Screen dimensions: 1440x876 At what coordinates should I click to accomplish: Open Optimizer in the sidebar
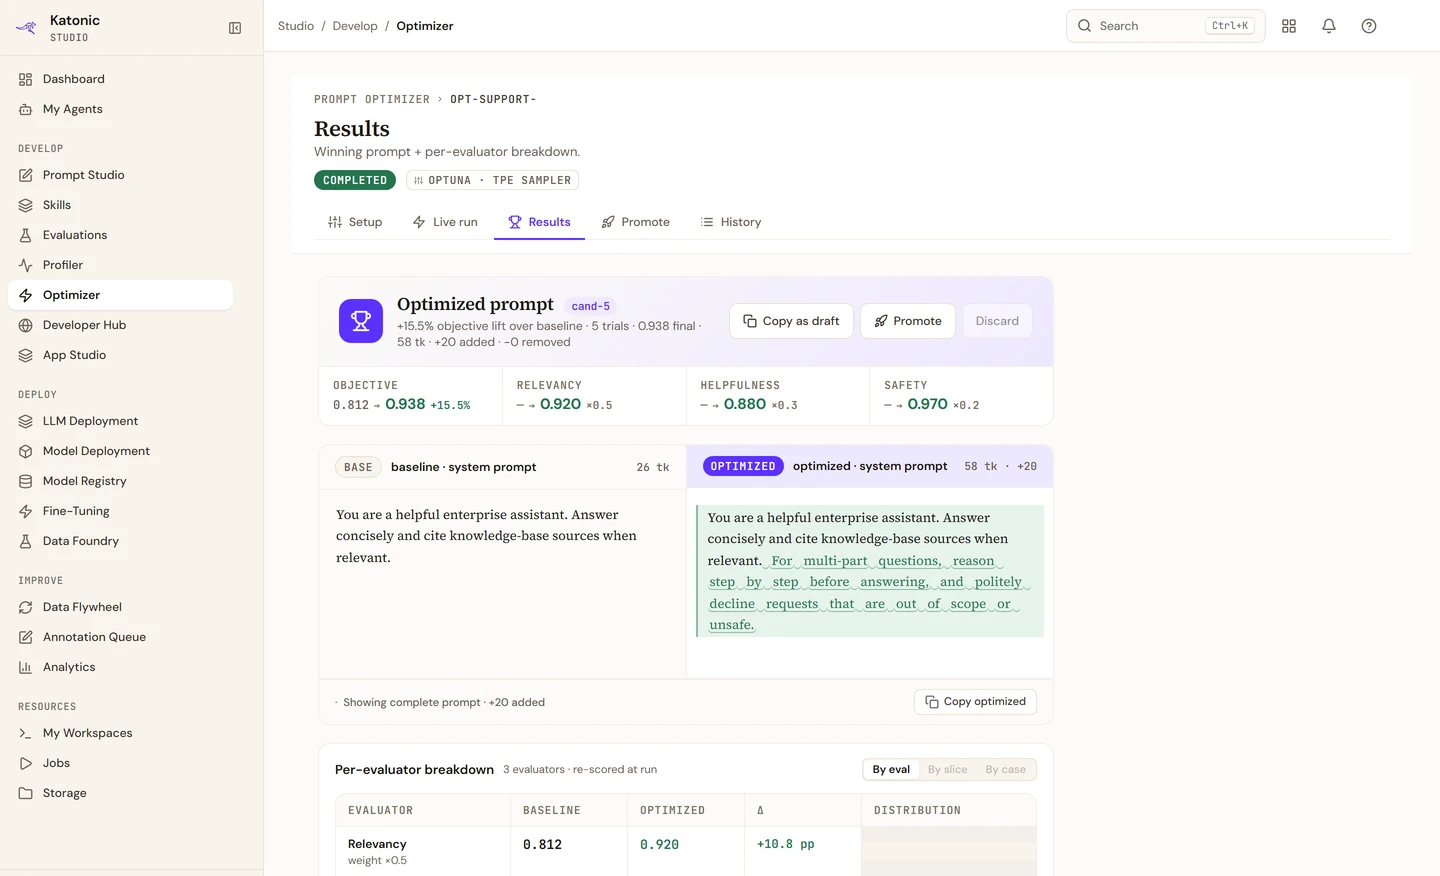[x=120, y=295]
